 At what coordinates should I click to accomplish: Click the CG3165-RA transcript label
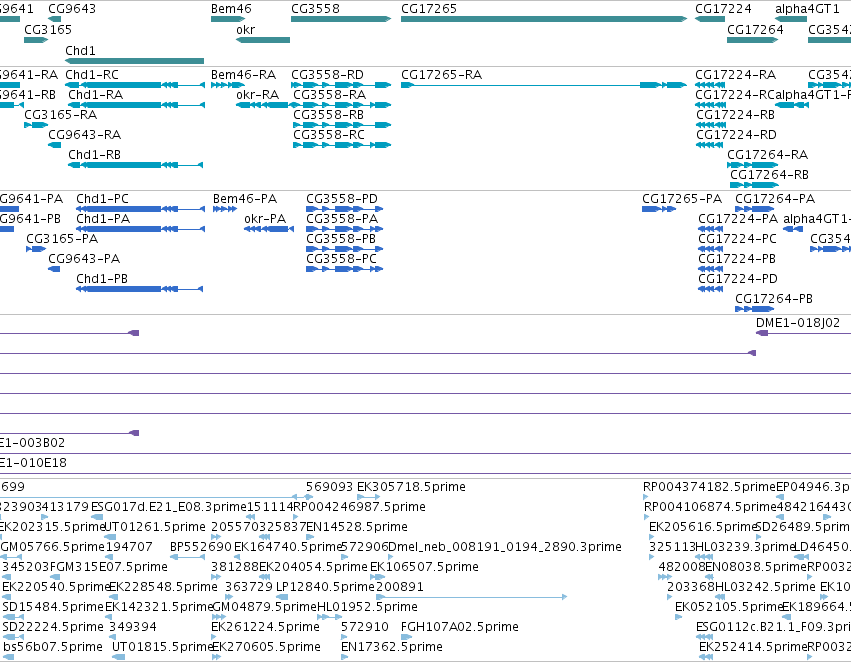pos(60,114)
